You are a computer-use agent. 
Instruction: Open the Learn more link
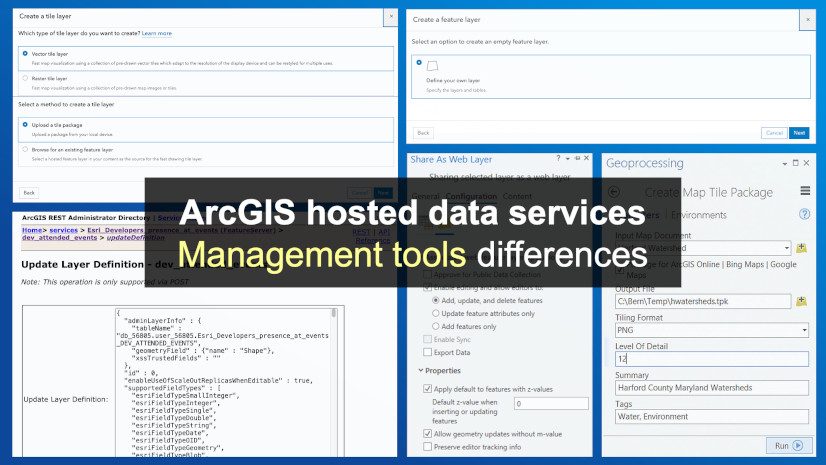point(156,33)
